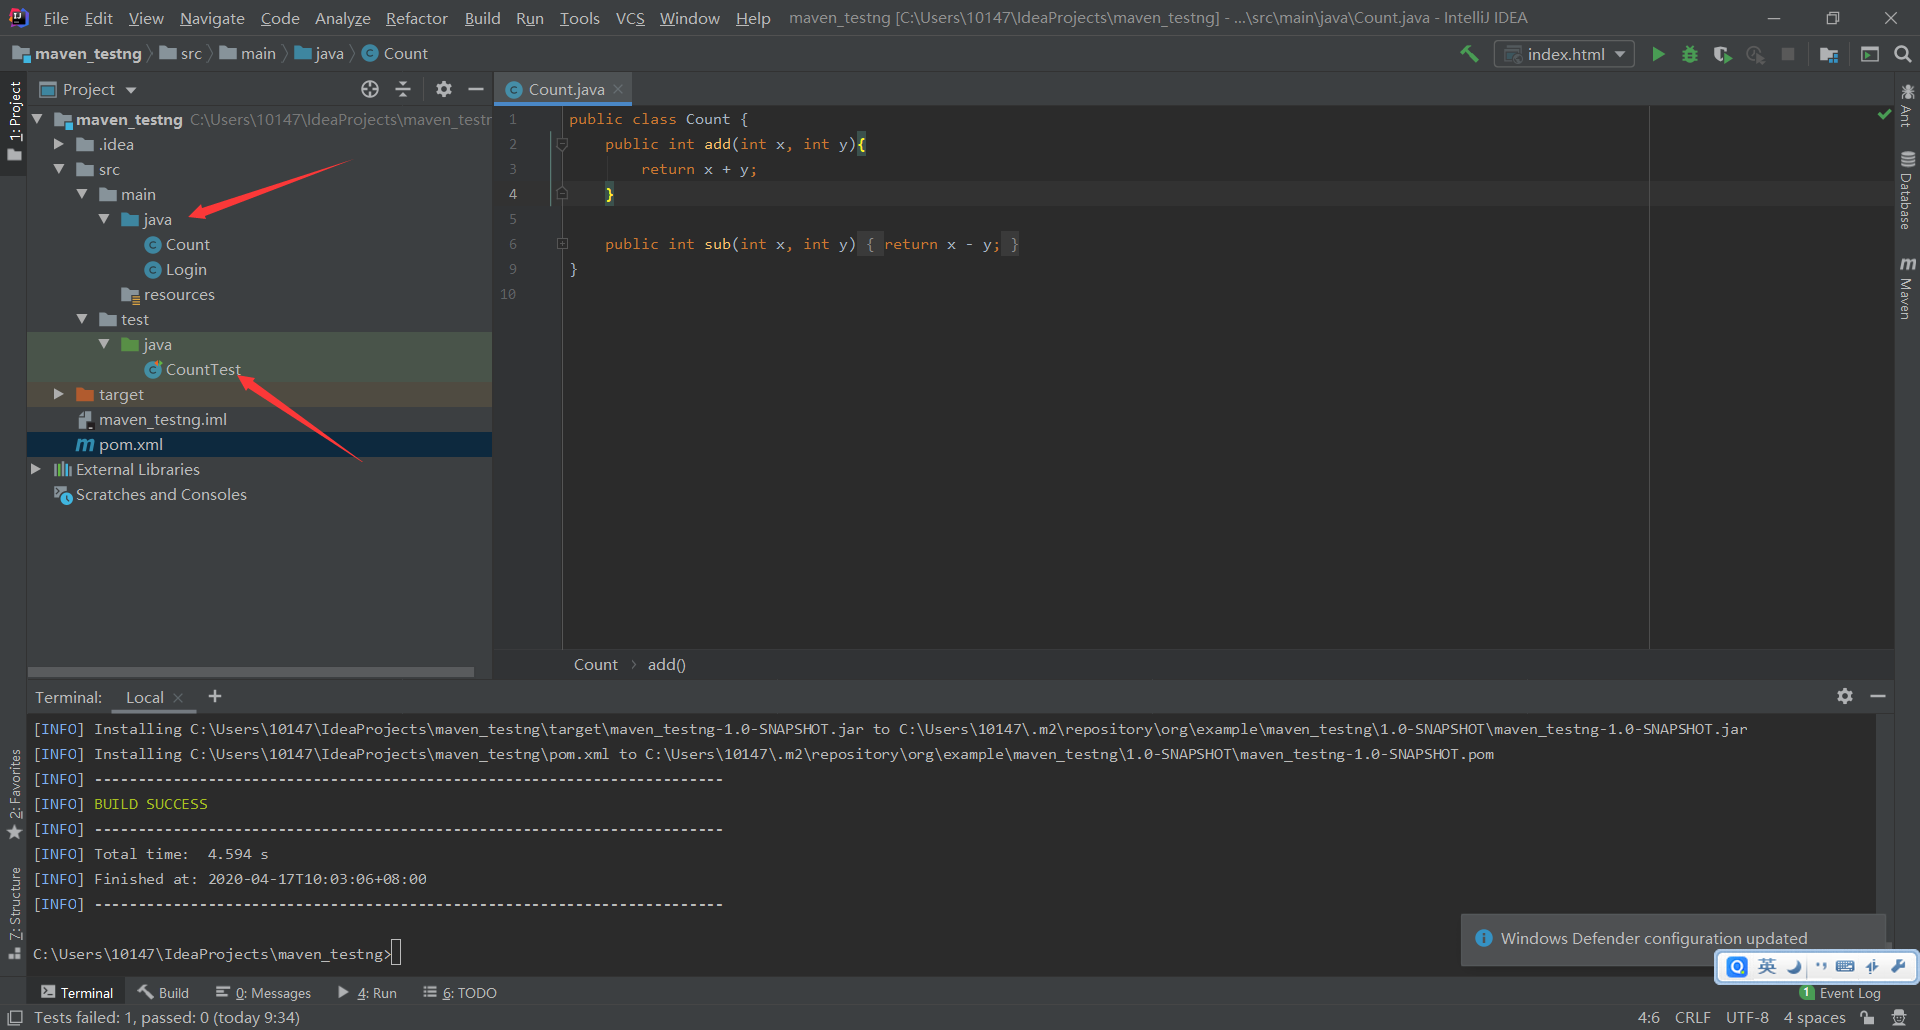This screenshot has width=1920, height=1030.
Task: Add a new terminal session tab
Action: pos(215,696)
